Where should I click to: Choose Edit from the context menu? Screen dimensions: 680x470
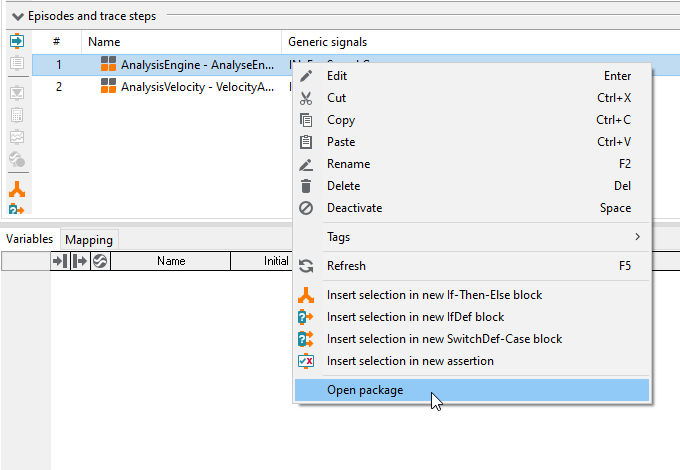[472, 76]
